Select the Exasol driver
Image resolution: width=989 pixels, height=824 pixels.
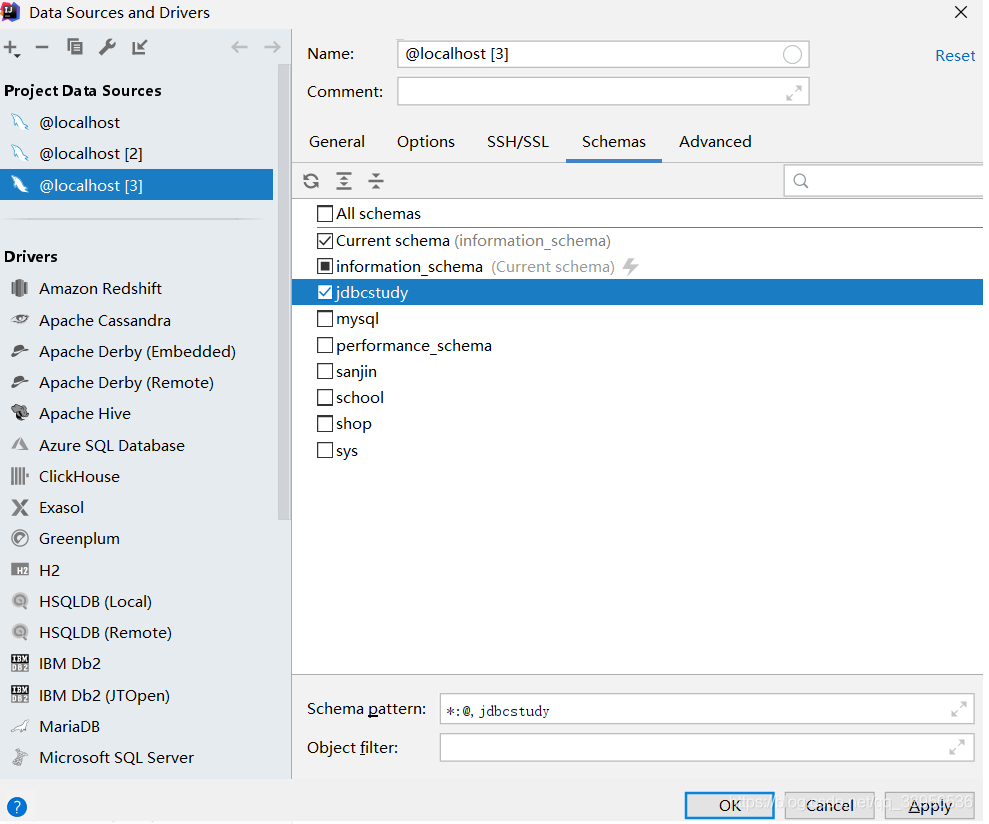pos(61,507)
